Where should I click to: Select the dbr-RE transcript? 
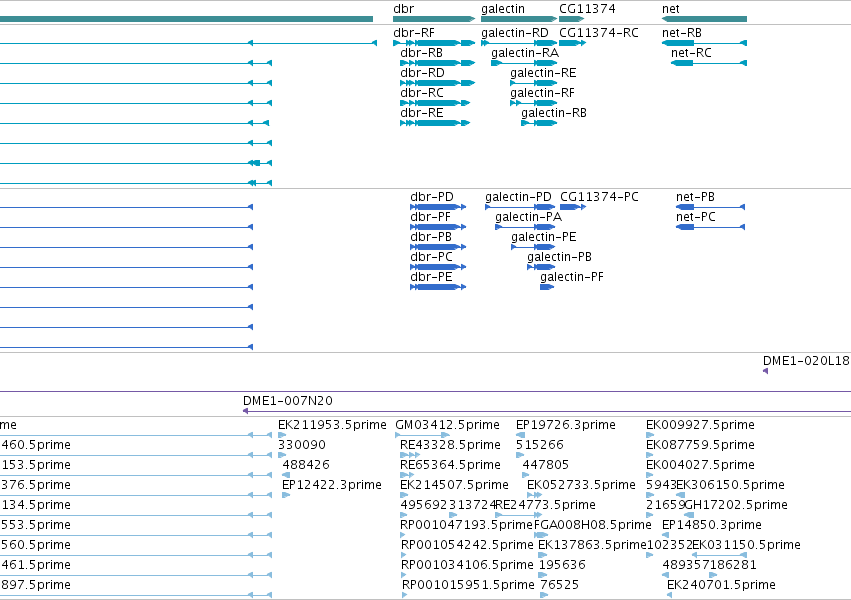point(435,123)
